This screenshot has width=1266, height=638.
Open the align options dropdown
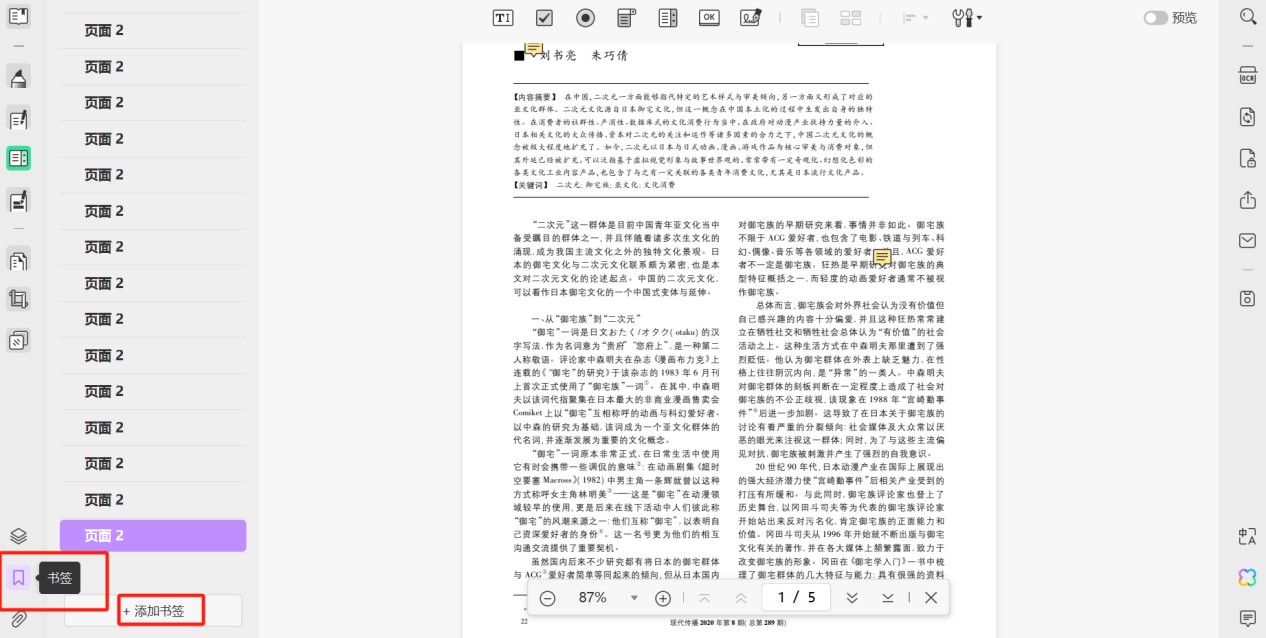pos(916,17)
